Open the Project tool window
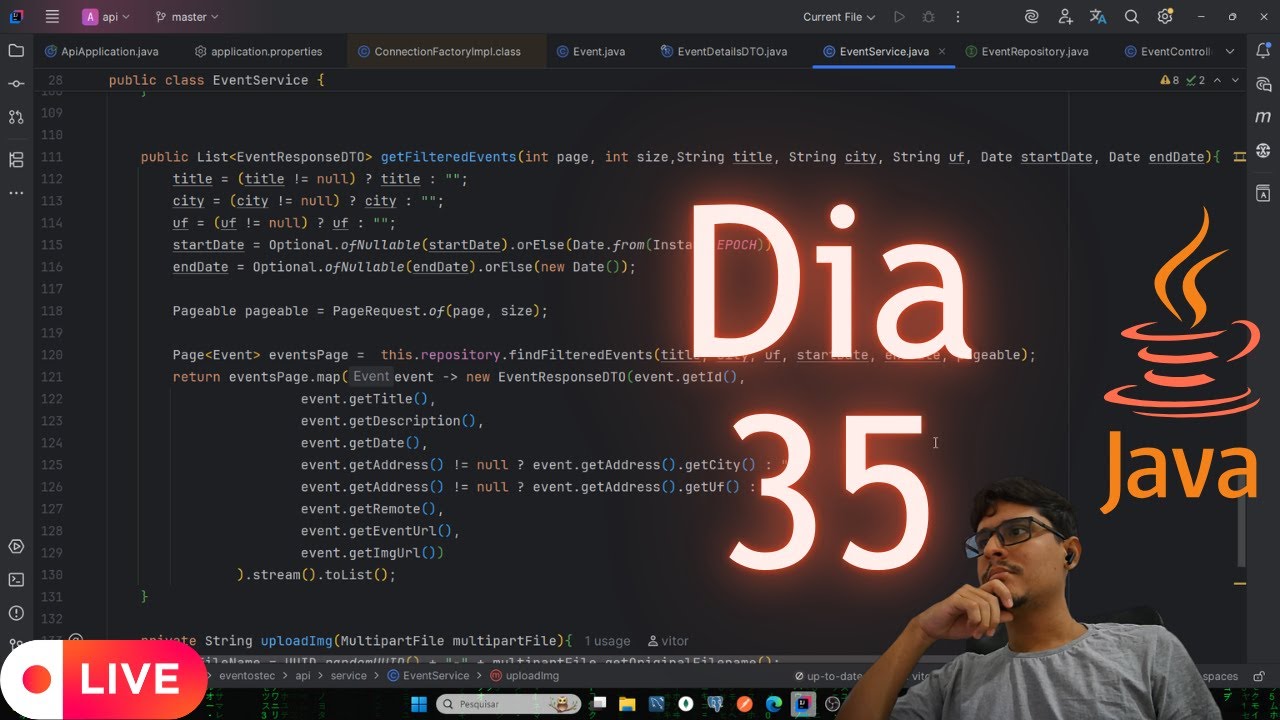 pyautogui.click(x=16, y=51)
